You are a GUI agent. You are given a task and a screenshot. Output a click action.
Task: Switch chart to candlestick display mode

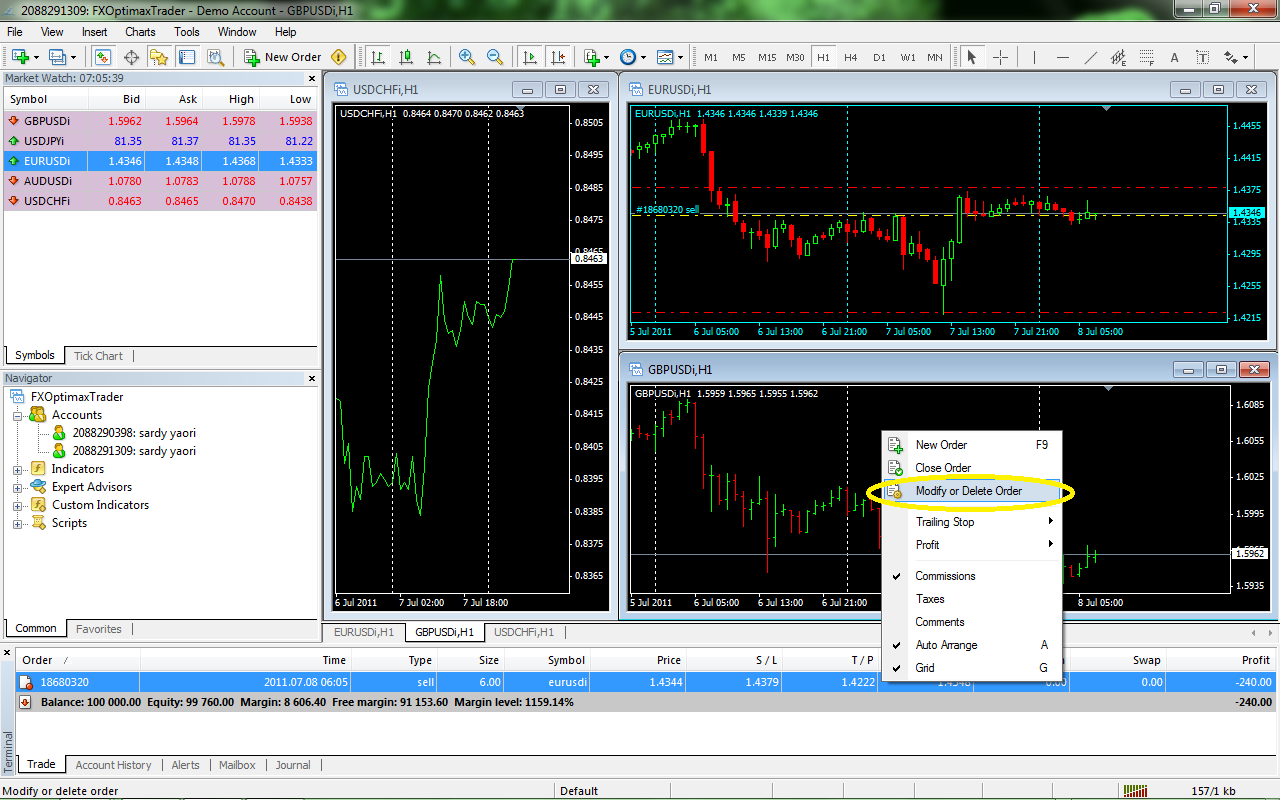pos(405,57)
